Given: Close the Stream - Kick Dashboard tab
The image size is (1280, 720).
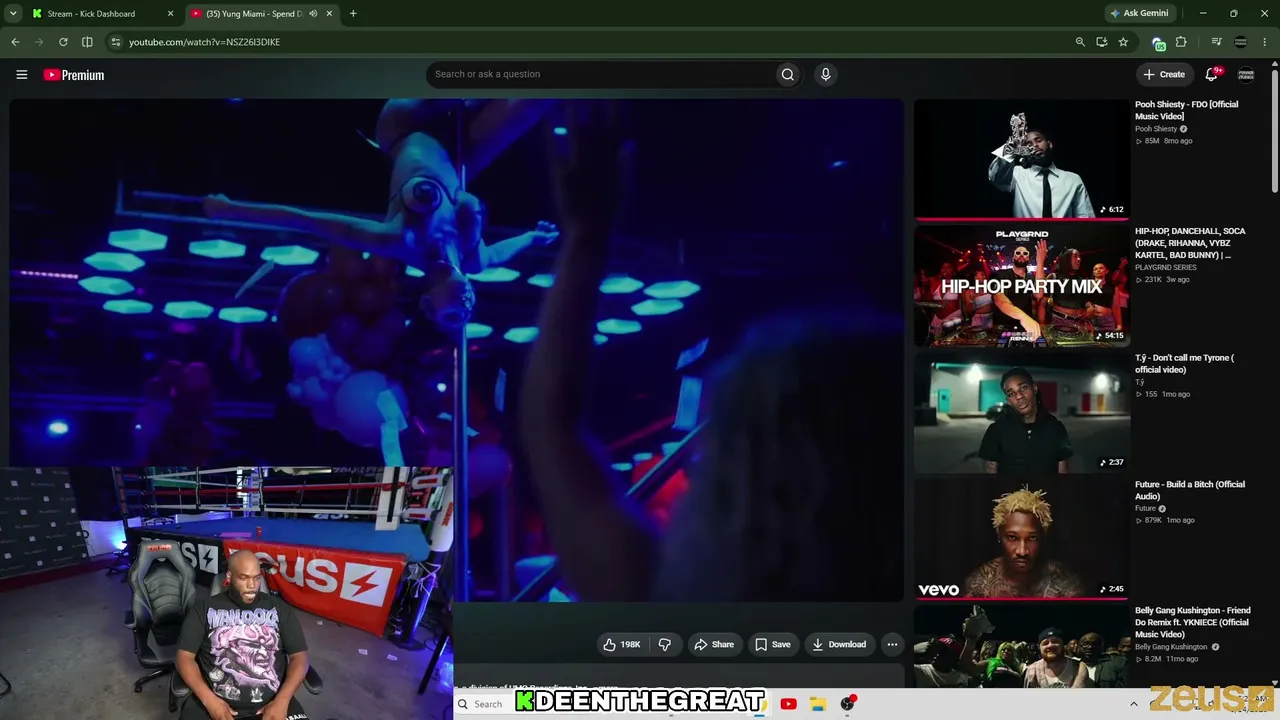Looking at the screenshot, I should tap(170, 14).
